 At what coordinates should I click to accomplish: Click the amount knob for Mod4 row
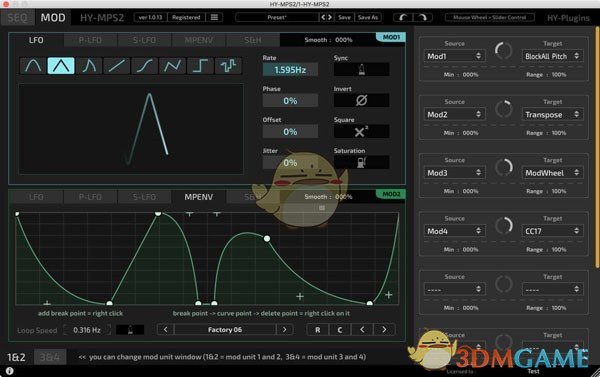(504, 226)
